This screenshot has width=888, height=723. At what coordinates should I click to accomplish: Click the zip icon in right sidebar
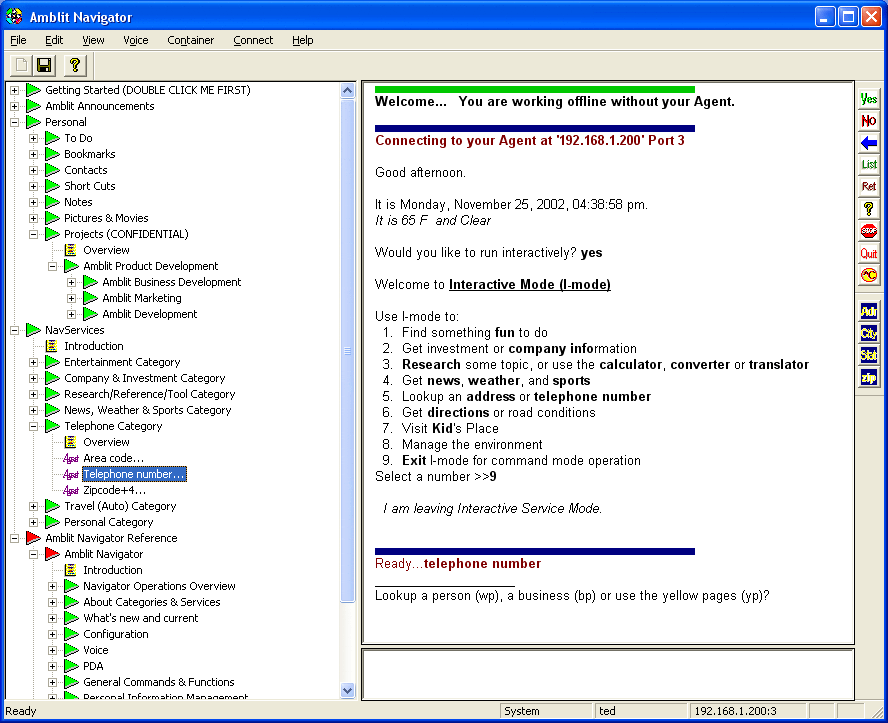869,377
